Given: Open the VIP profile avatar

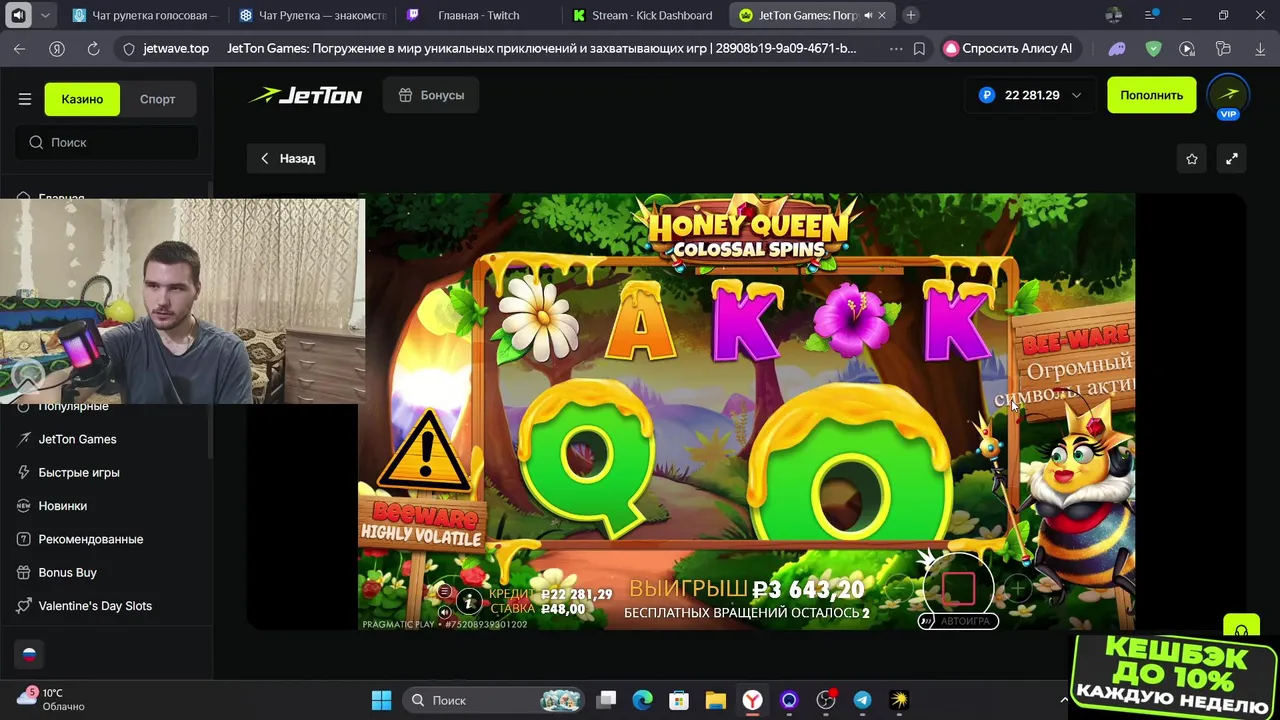Looking at the screenshot, I should (1228, 95).
